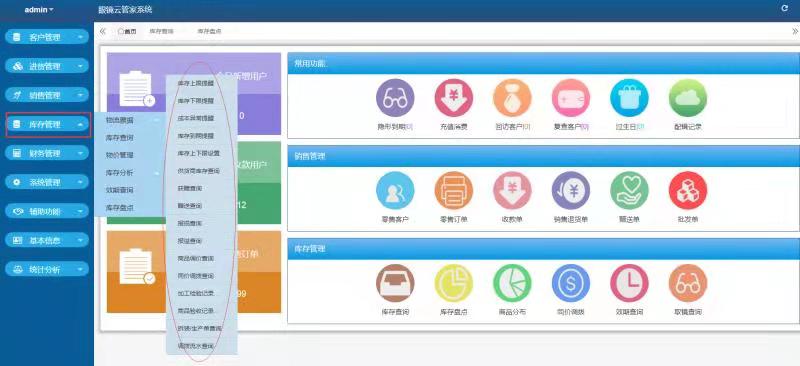
Task: Expand the 统计分析 sidebar menu
Action: pos(47,269)
